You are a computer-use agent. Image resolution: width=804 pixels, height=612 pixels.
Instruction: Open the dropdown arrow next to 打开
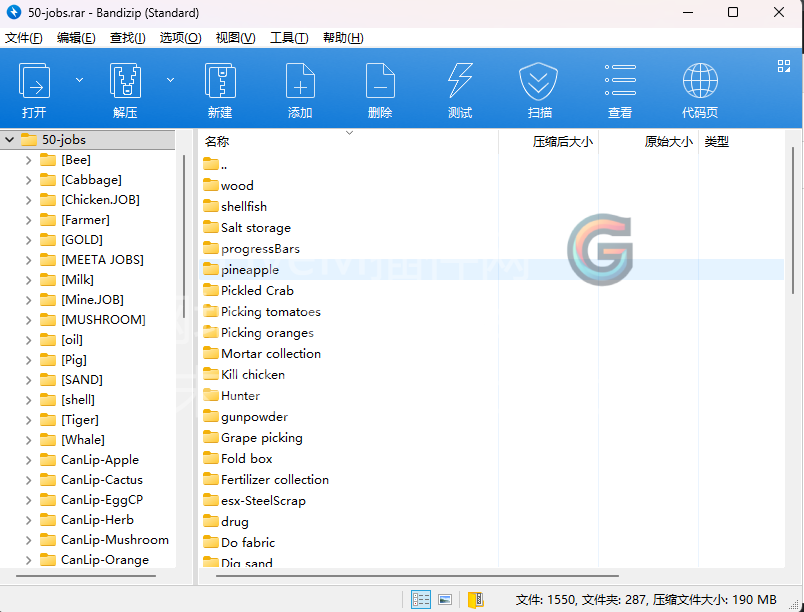(x=80, y=80)
